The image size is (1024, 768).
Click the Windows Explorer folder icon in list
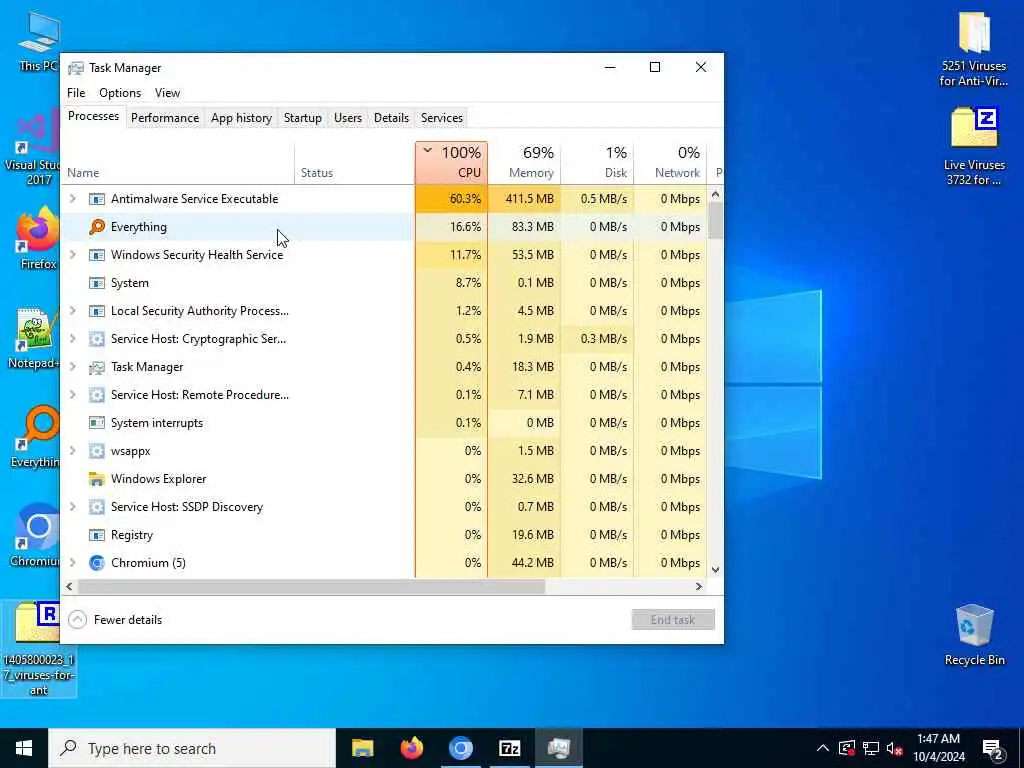pyautogui.click(x=97, y=479)
